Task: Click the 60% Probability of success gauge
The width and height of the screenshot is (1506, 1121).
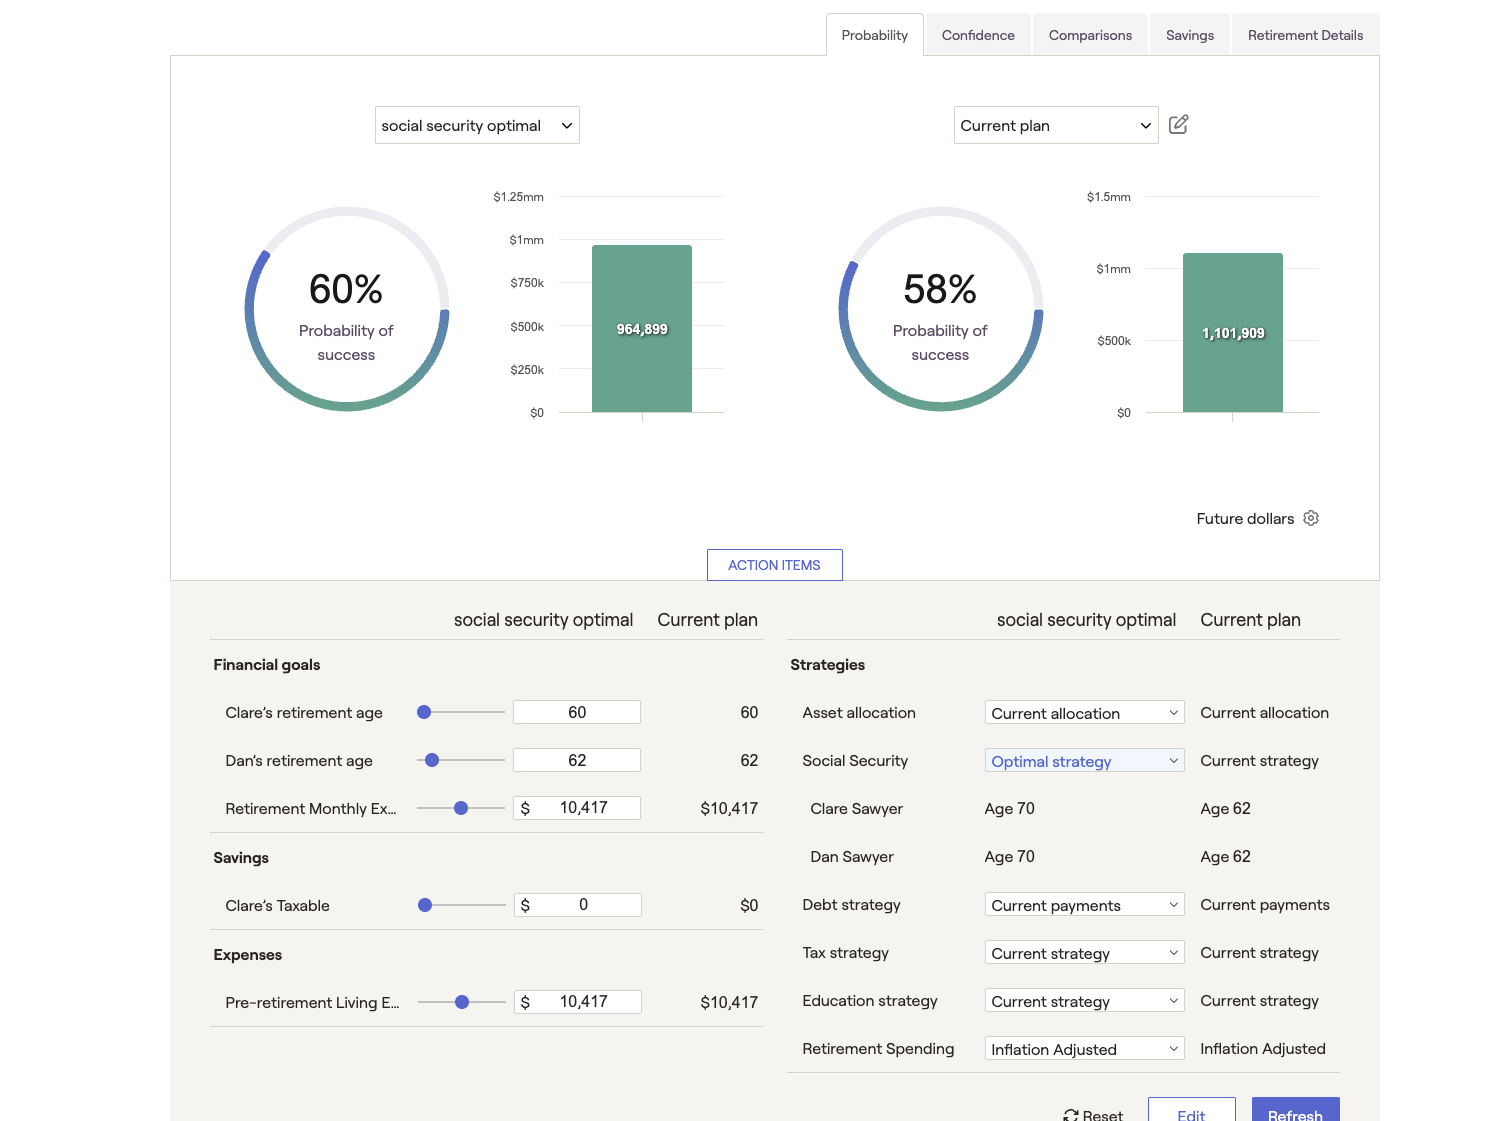Action: (x=347, y=309)
